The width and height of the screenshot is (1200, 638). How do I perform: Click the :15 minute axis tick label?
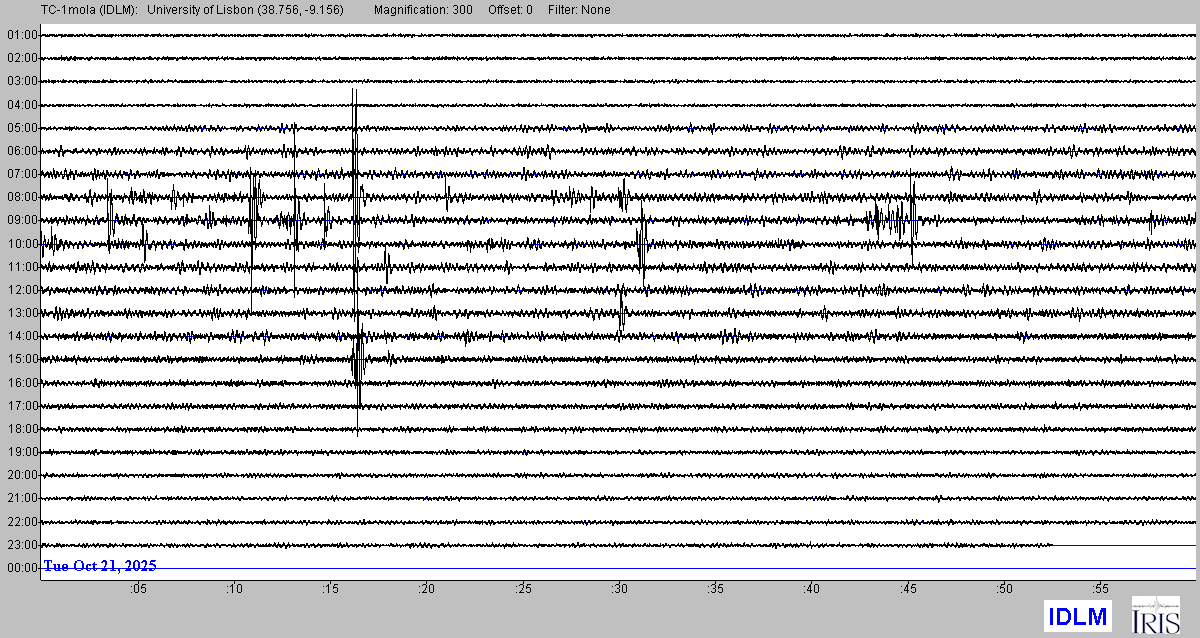[x=330, y=589]
